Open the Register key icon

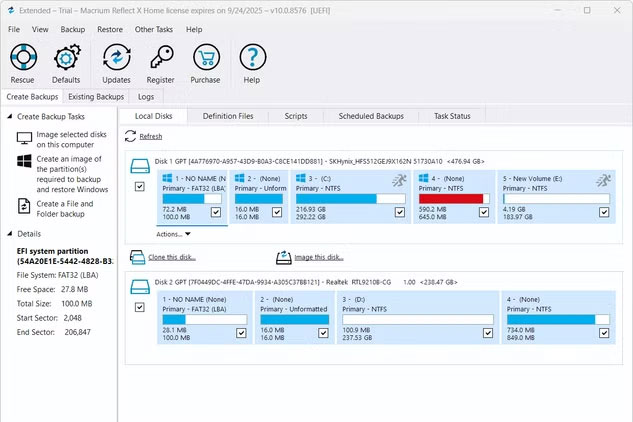(160, 58)
